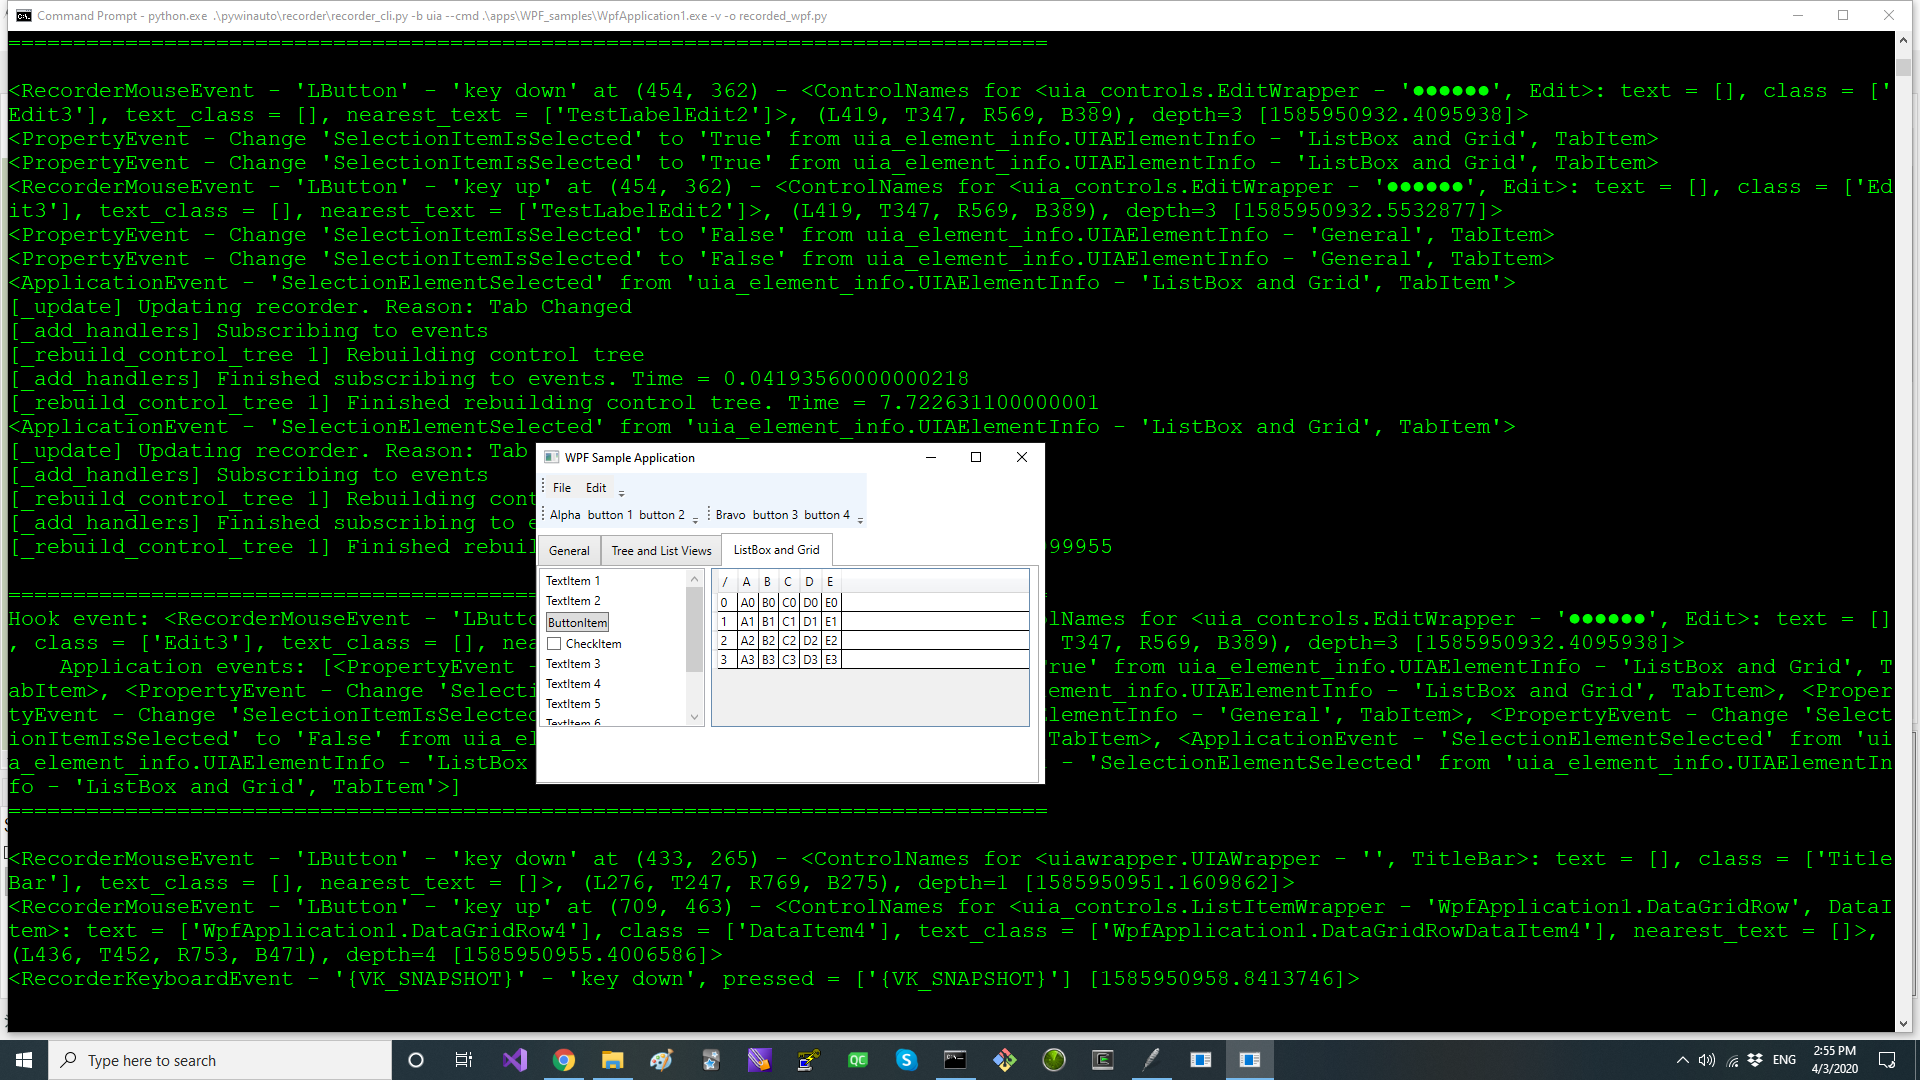Toggle the CheckItem checkbox
1920x1080 pixels.
[554, 644]
